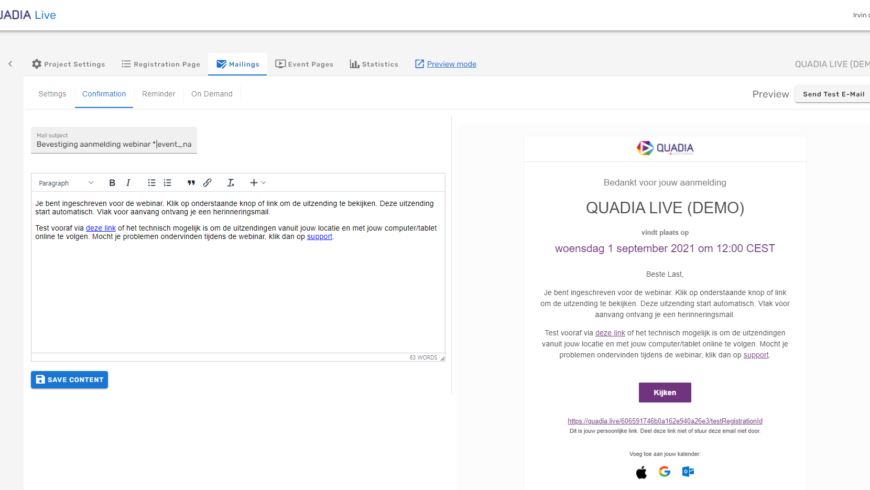
Task: Click the editor resize handle
Action: [442, 358]
